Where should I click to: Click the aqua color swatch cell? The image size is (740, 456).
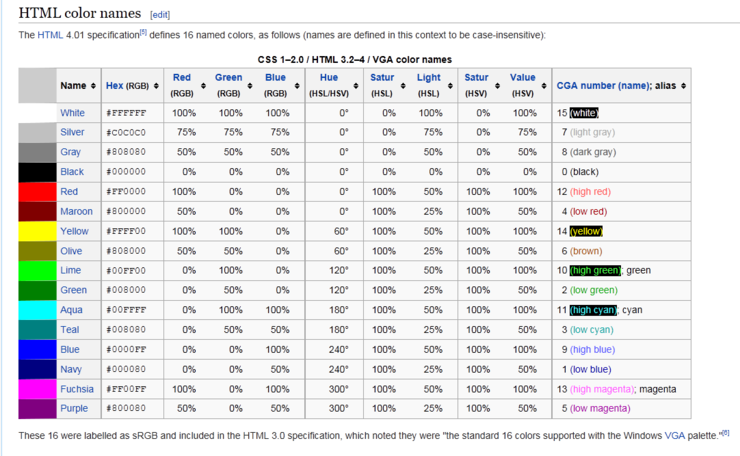pos(37,310)
